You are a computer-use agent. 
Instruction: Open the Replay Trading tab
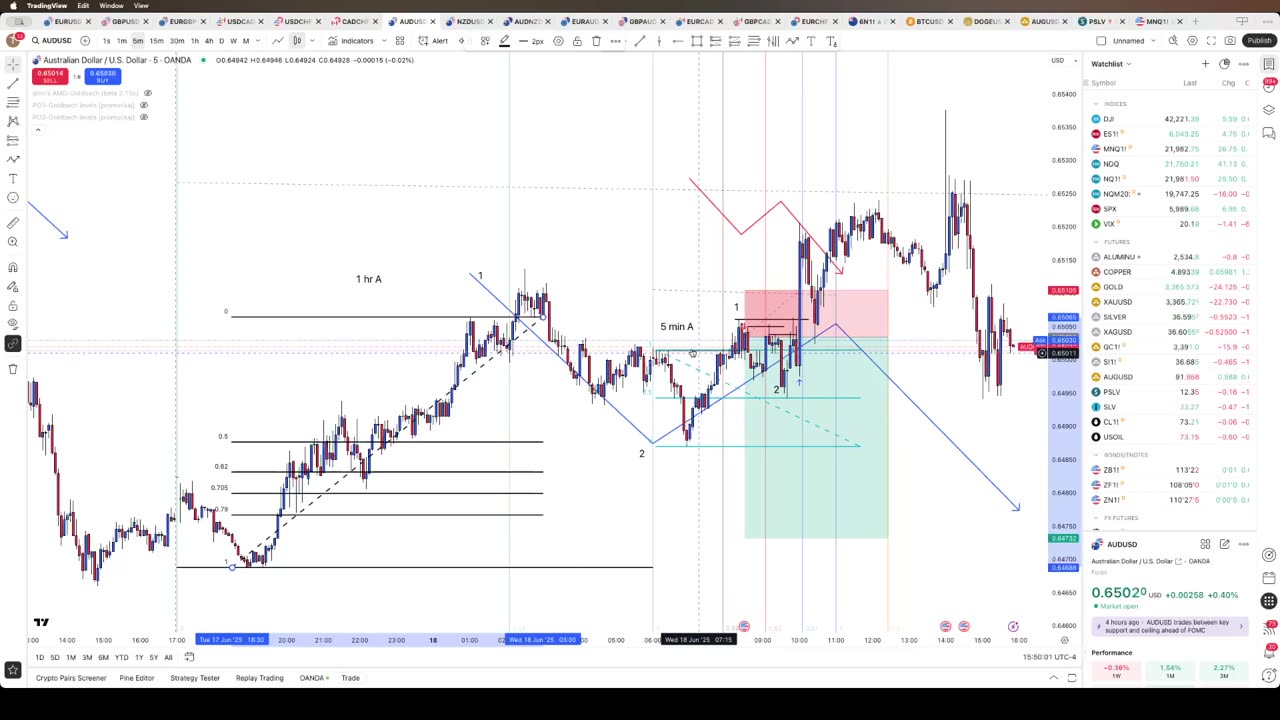(x=259, y=678)
